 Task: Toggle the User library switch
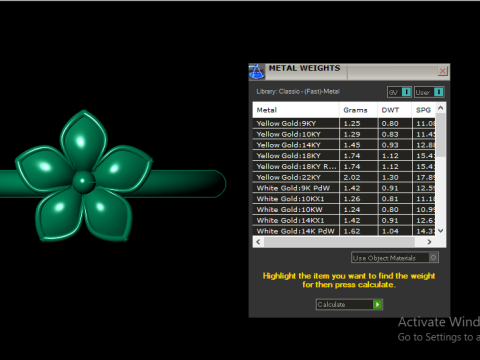tap(429, 92)
